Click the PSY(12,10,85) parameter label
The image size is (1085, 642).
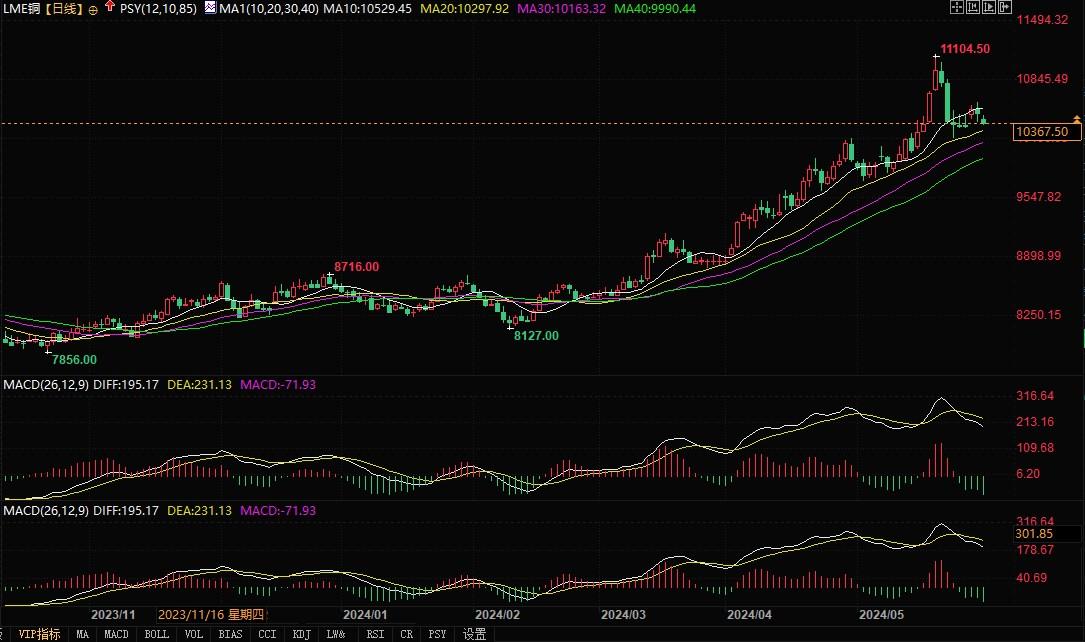coord(158,9)
